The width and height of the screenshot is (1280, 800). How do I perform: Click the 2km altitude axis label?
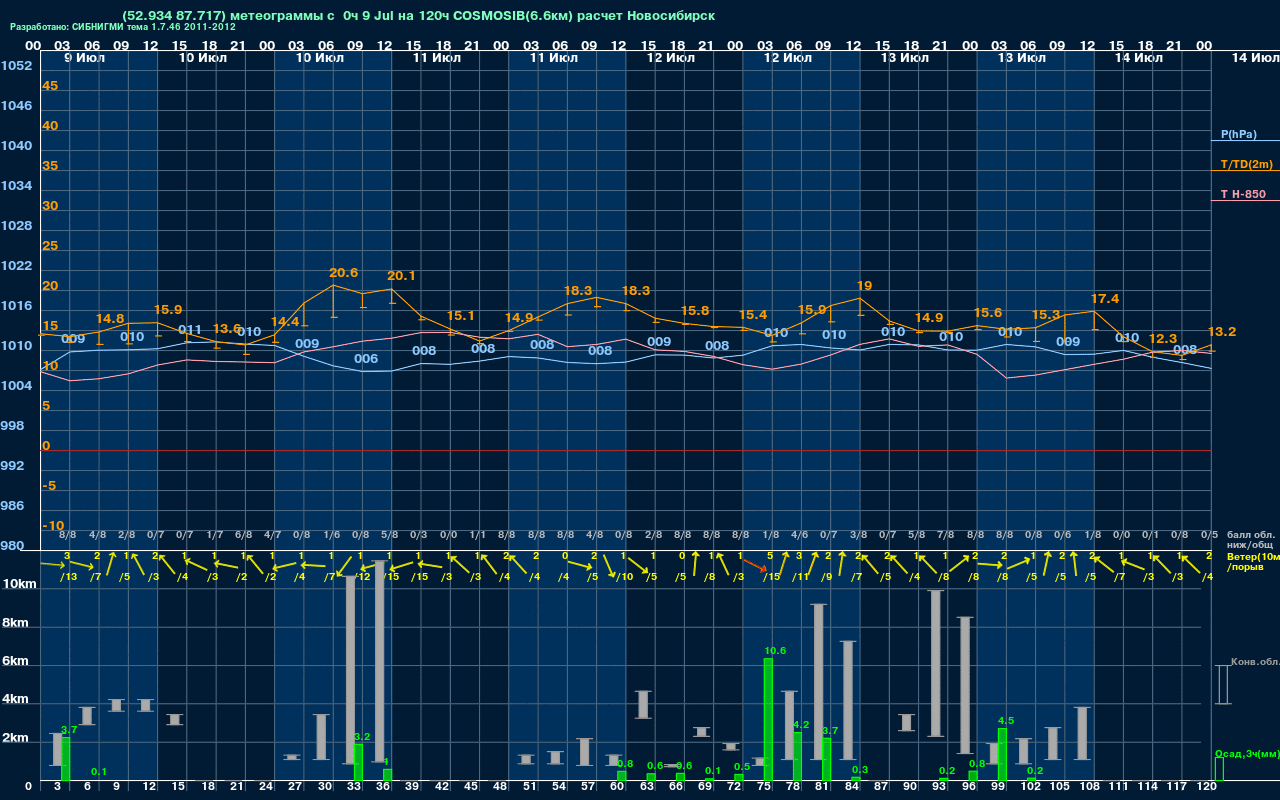pyautogui.click(x=15, y=738)
